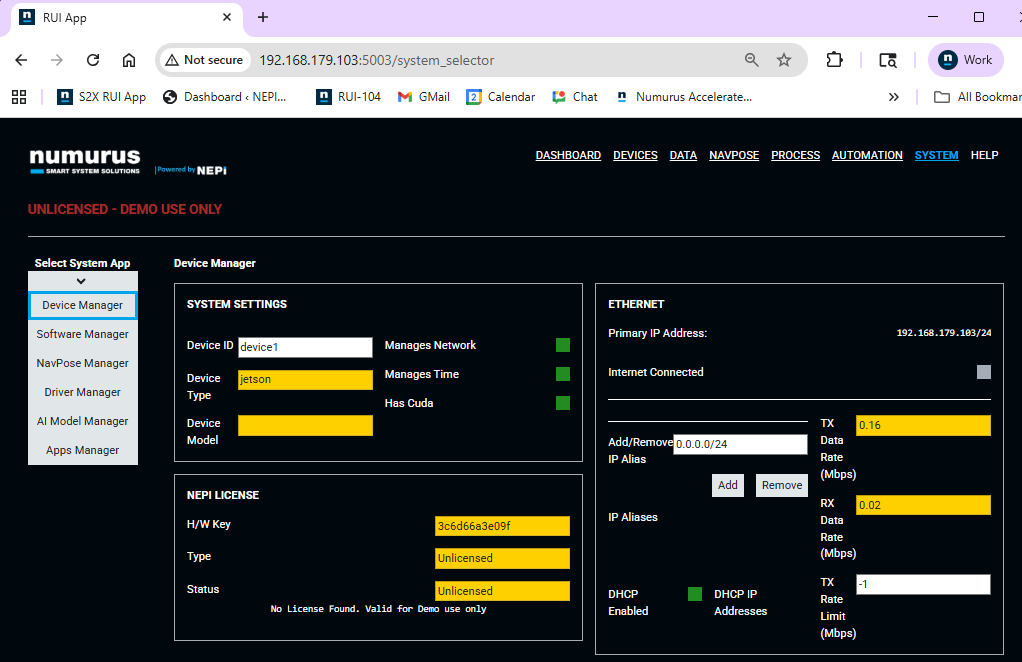
Task: Click the browser home icon
Action: (x=129, y=60)
